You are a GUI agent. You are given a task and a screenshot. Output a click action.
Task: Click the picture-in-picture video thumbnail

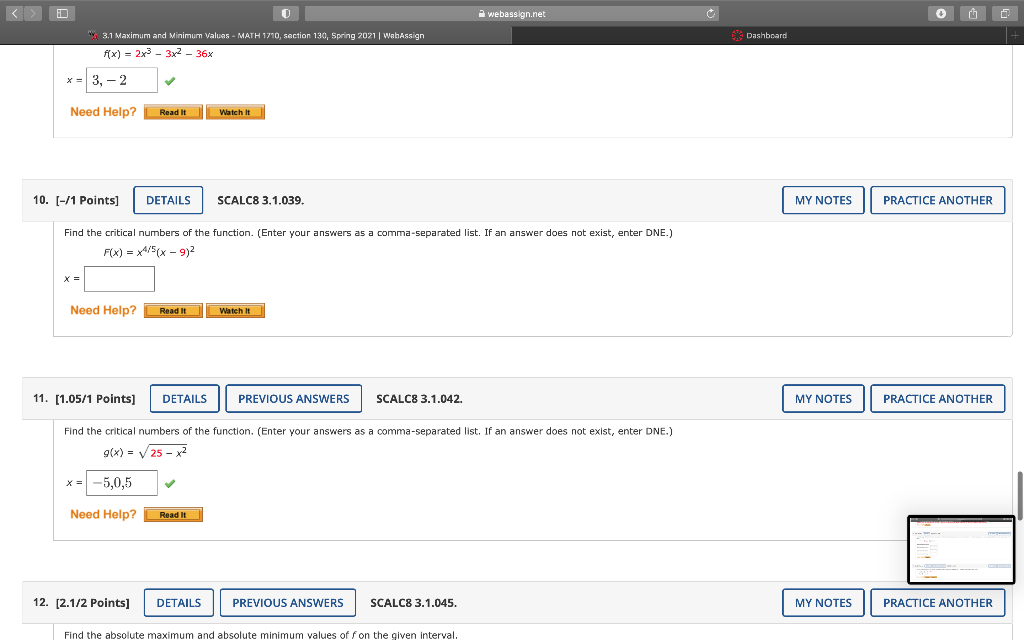tap(960, 549)
